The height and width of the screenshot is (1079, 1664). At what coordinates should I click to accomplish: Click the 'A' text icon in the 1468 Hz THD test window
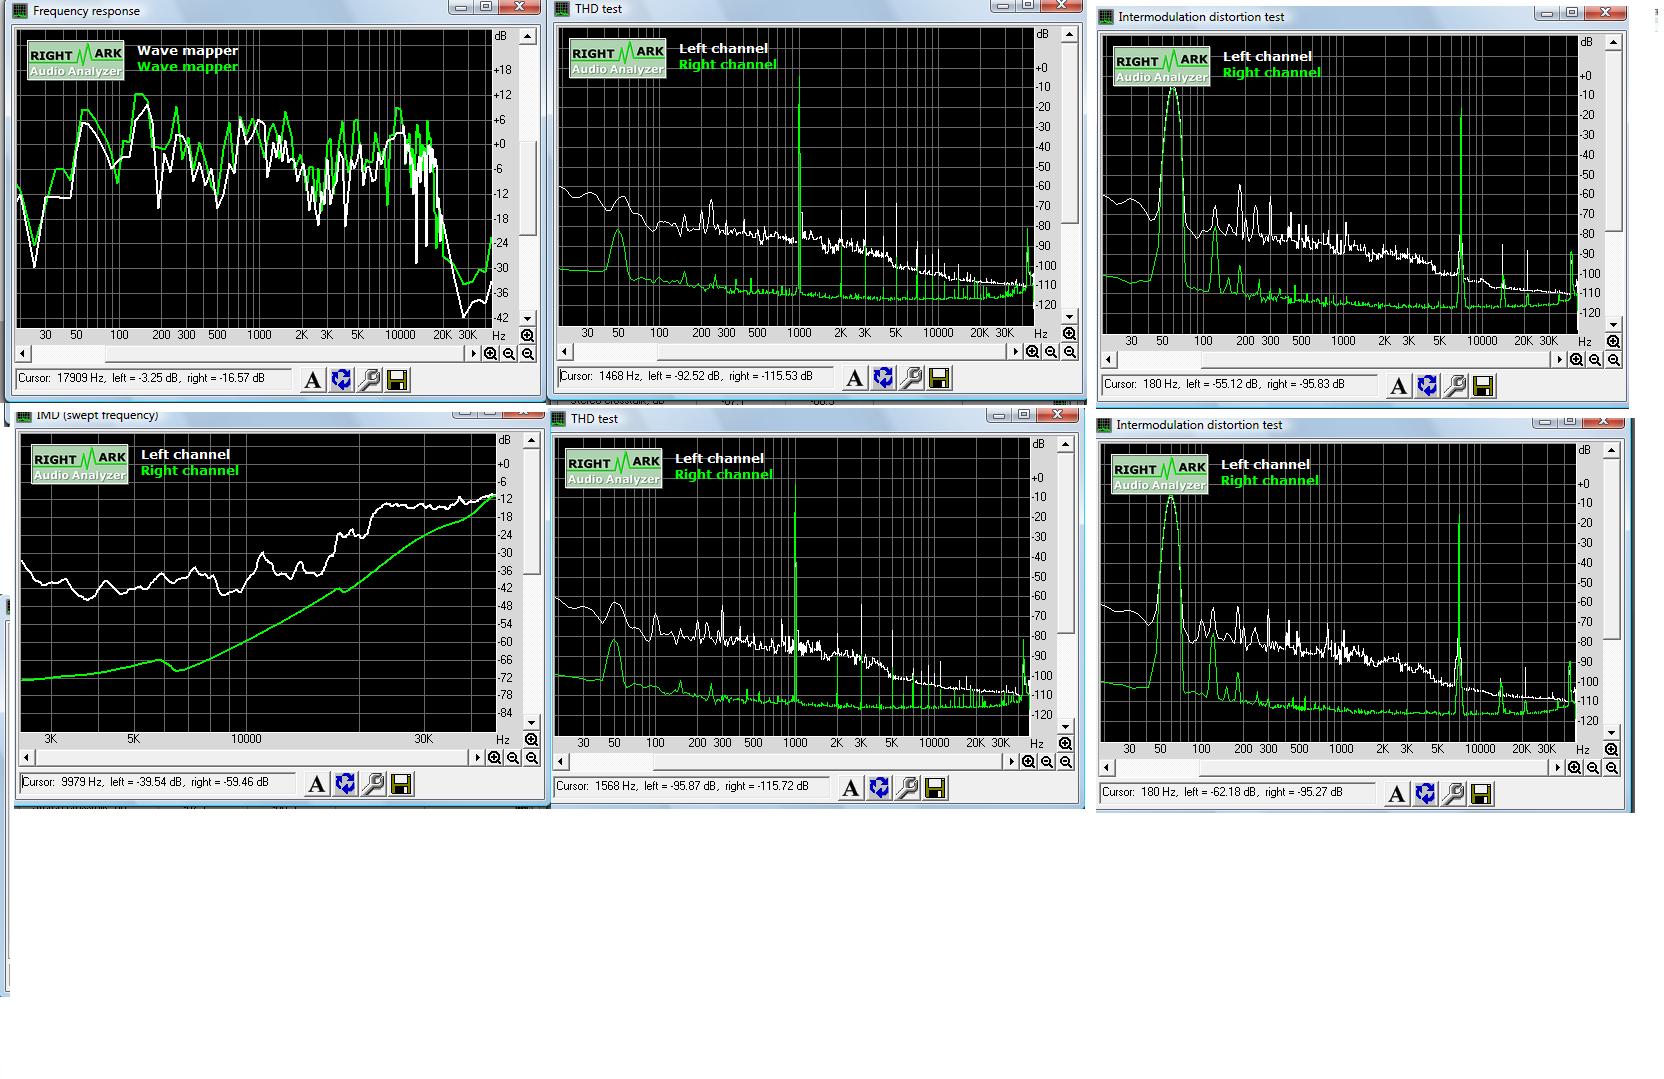click(854, 378)
